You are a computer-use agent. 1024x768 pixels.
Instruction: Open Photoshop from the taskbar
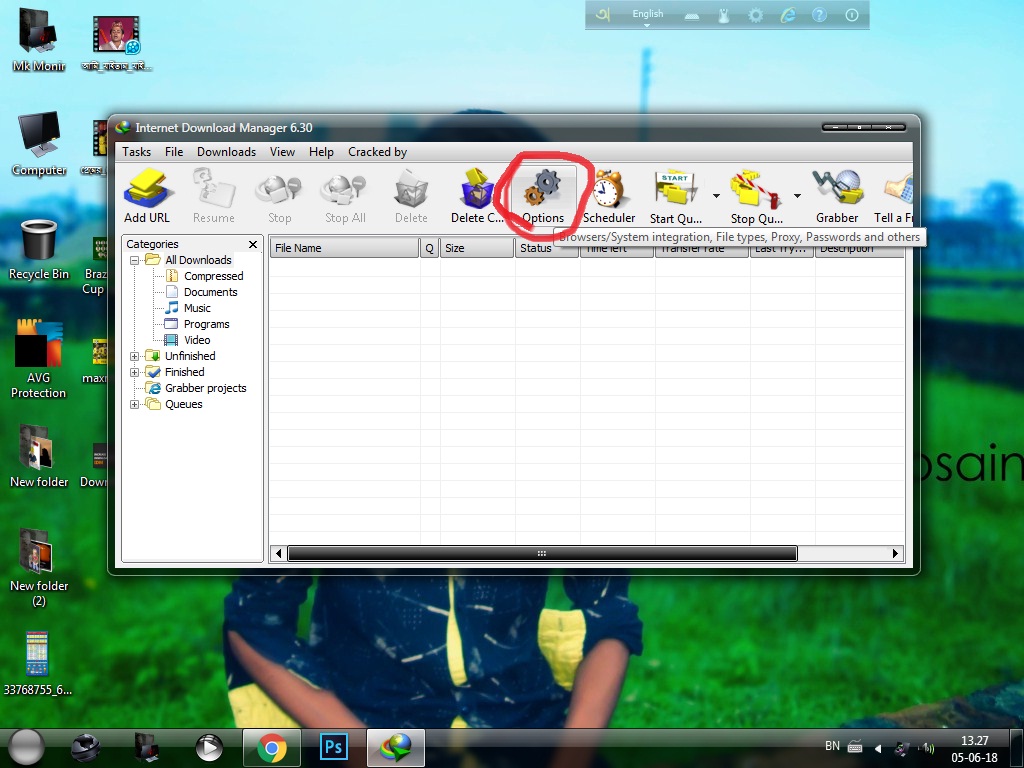[x=333, y=747]
